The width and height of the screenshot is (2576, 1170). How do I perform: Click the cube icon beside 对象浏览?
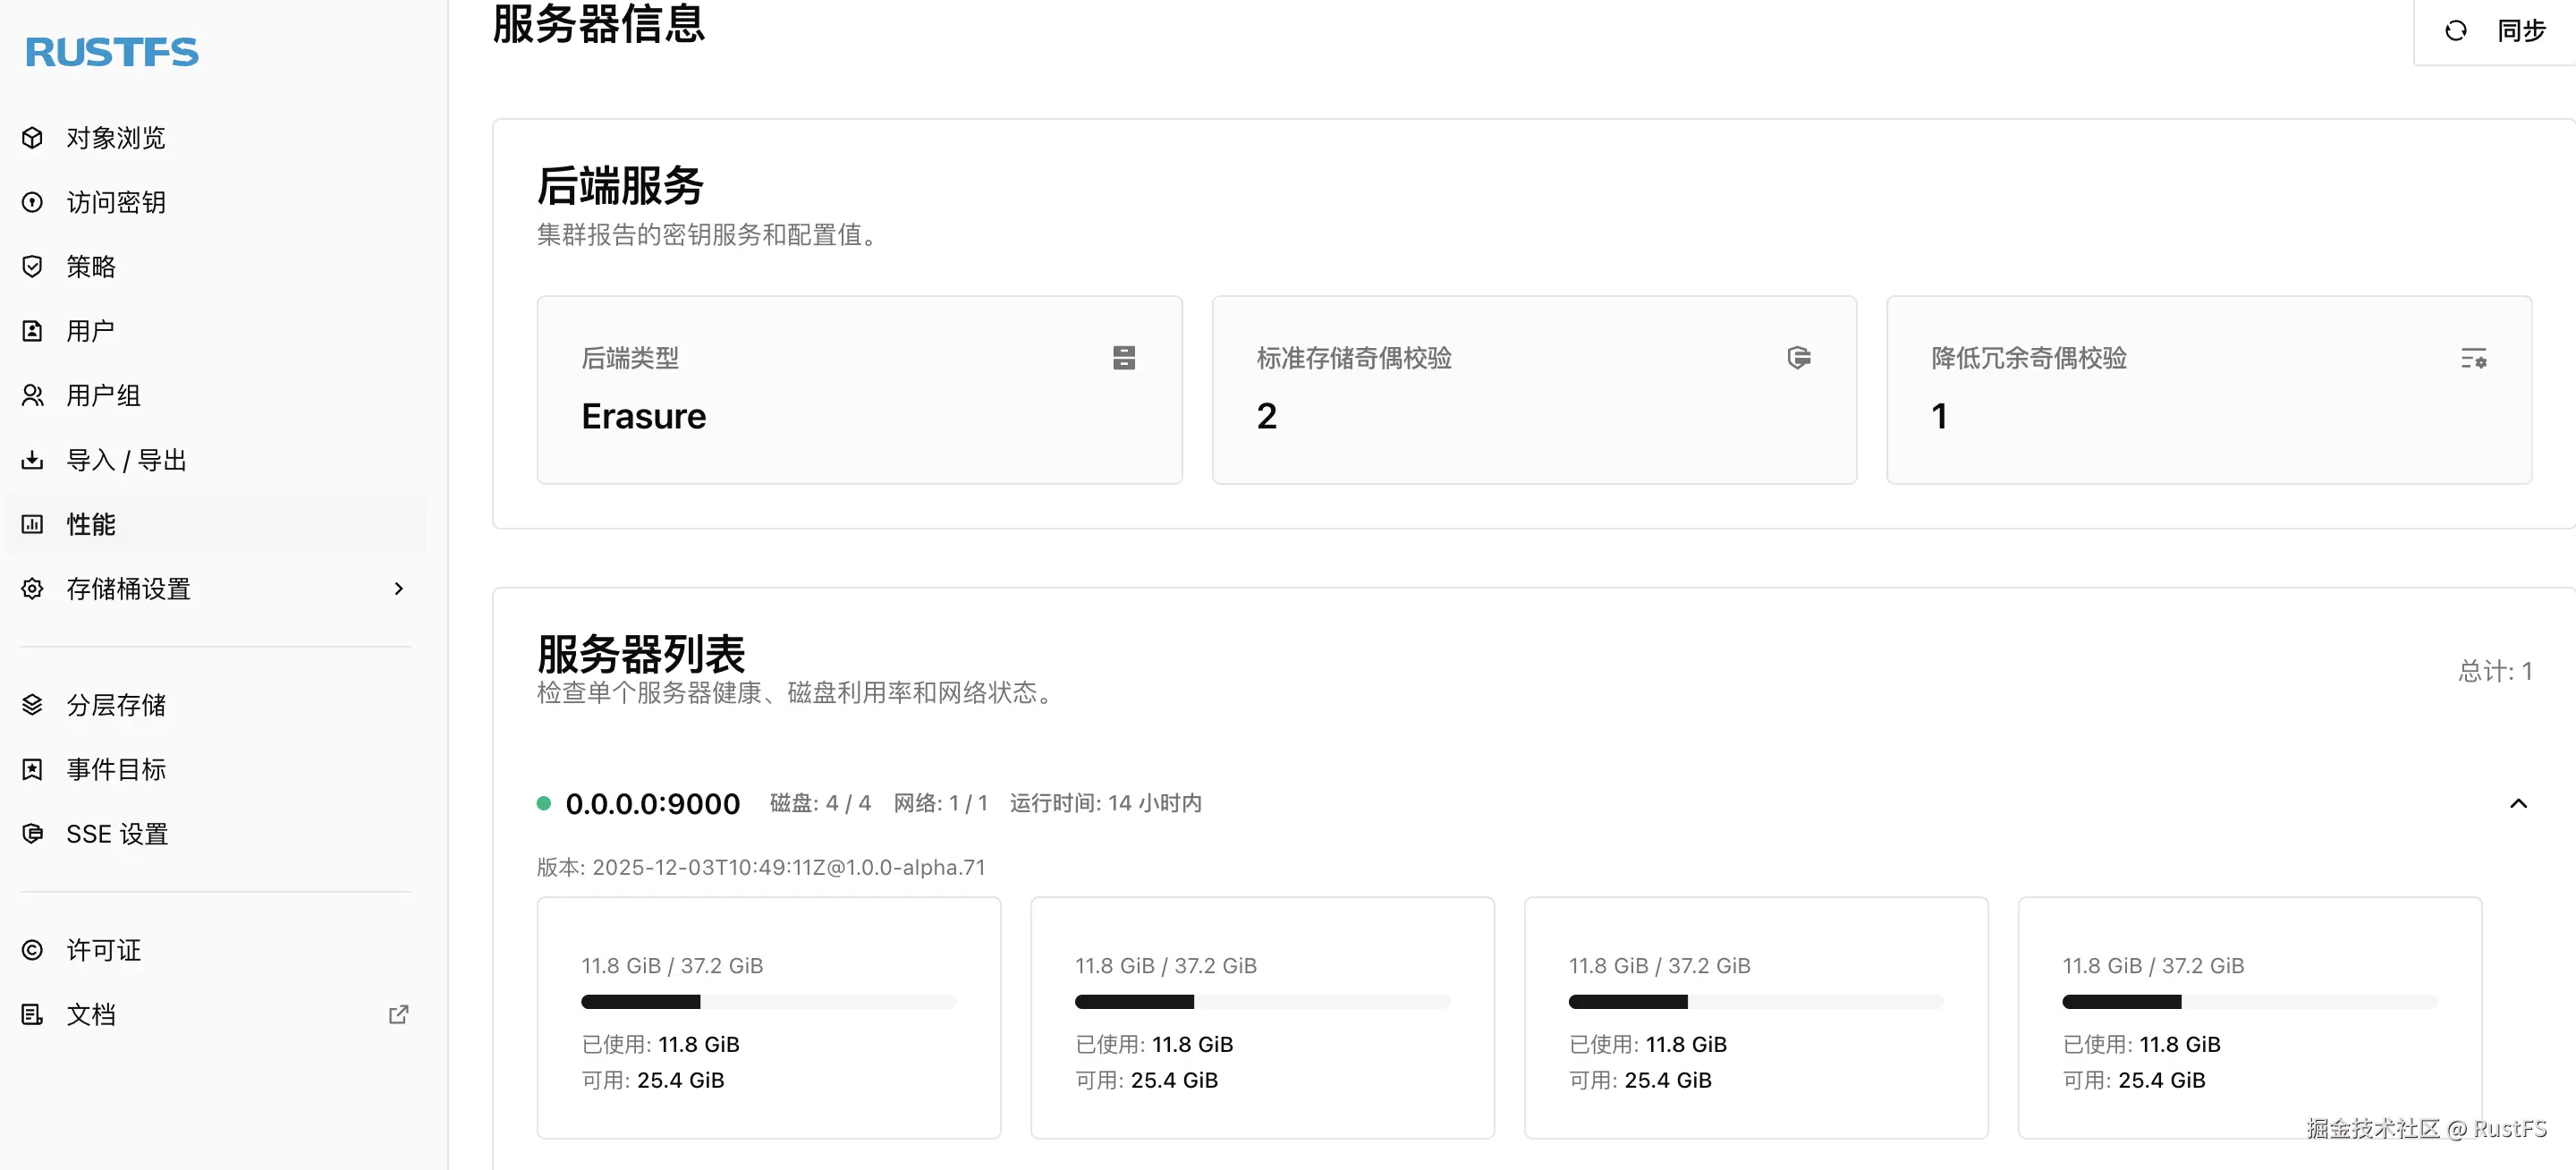[32, 138]
